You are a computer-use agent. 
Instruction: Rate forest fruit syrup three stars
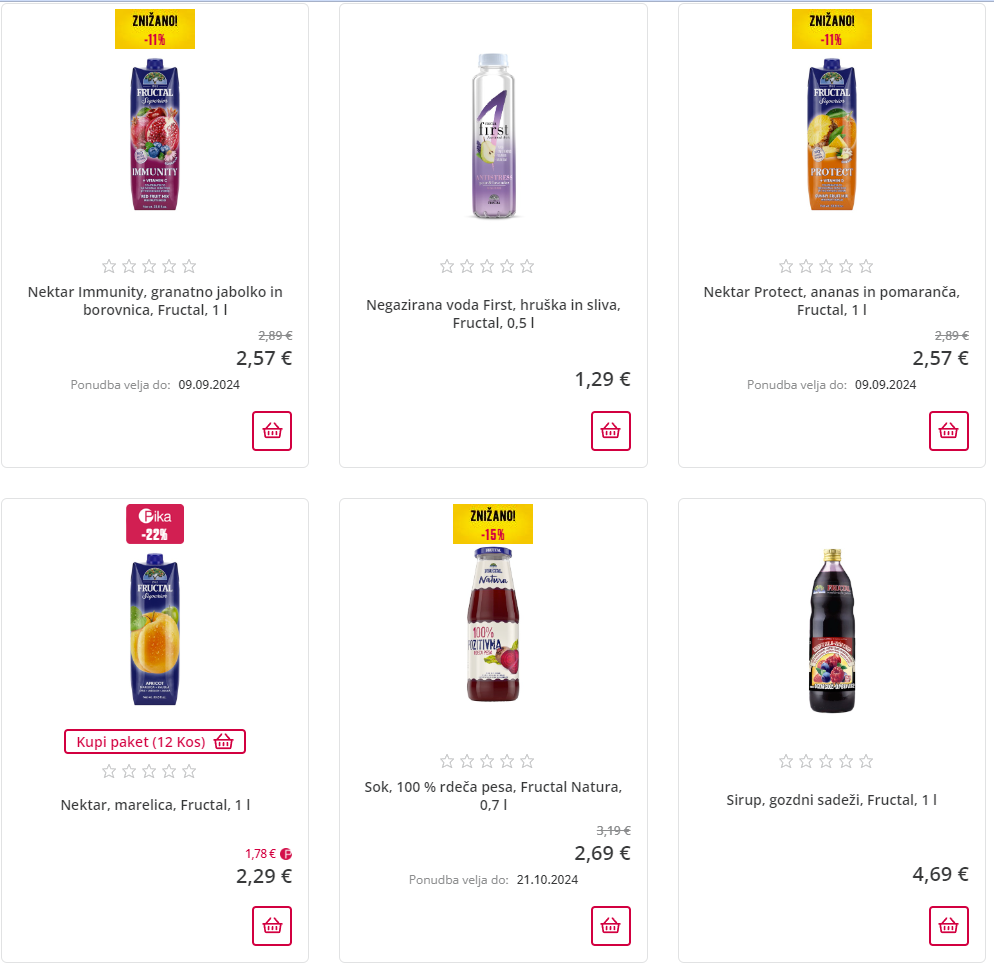click(x=826, y=761)
